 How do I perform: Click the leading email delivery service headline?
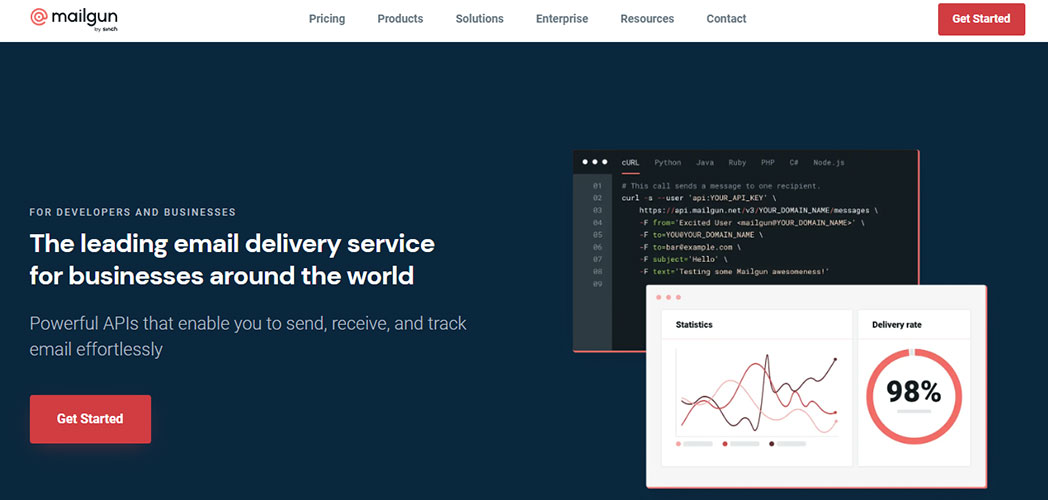pyautogui.click(x=232, y=259)
